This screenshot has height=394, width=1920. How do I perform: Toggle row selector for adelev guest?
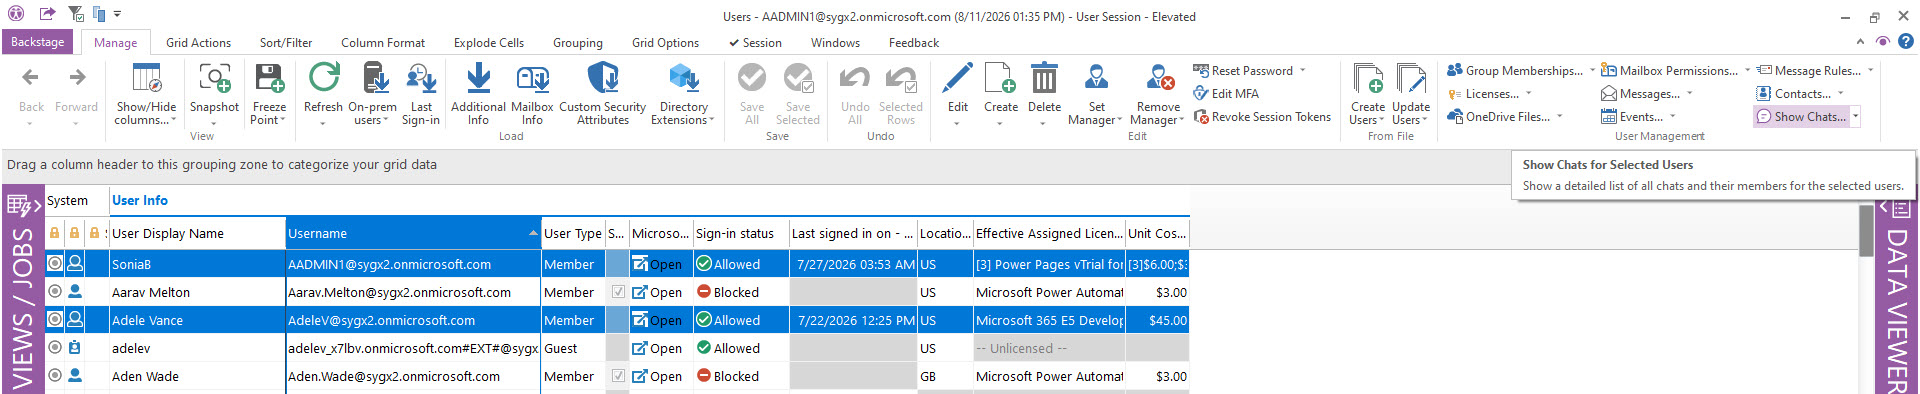(55, 348)
